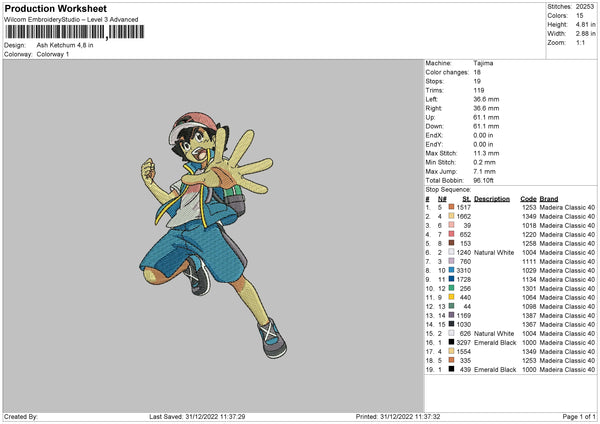
Task: Click the machine name Tajima
Action: 483,63
